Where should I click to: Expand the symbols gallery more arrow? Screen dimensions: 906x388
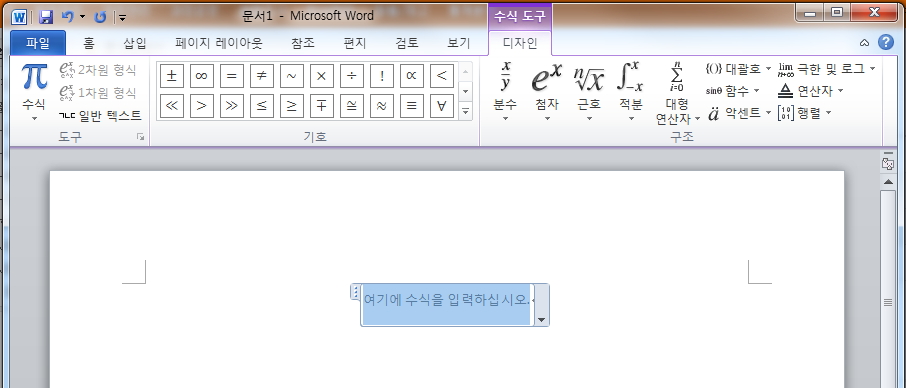point(466,111)
